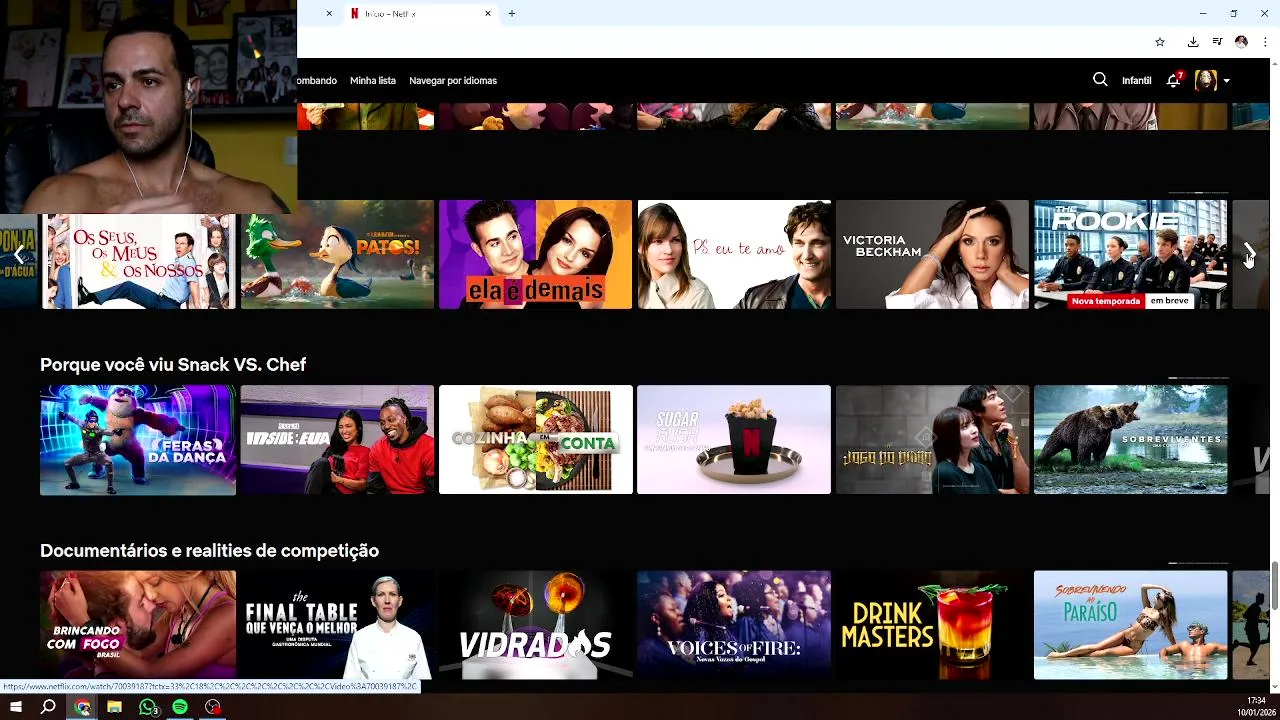Open P.S. Eu Te Amo thumbnail
This screenshot has width=1280, height=720.
(x=734, y=254)
